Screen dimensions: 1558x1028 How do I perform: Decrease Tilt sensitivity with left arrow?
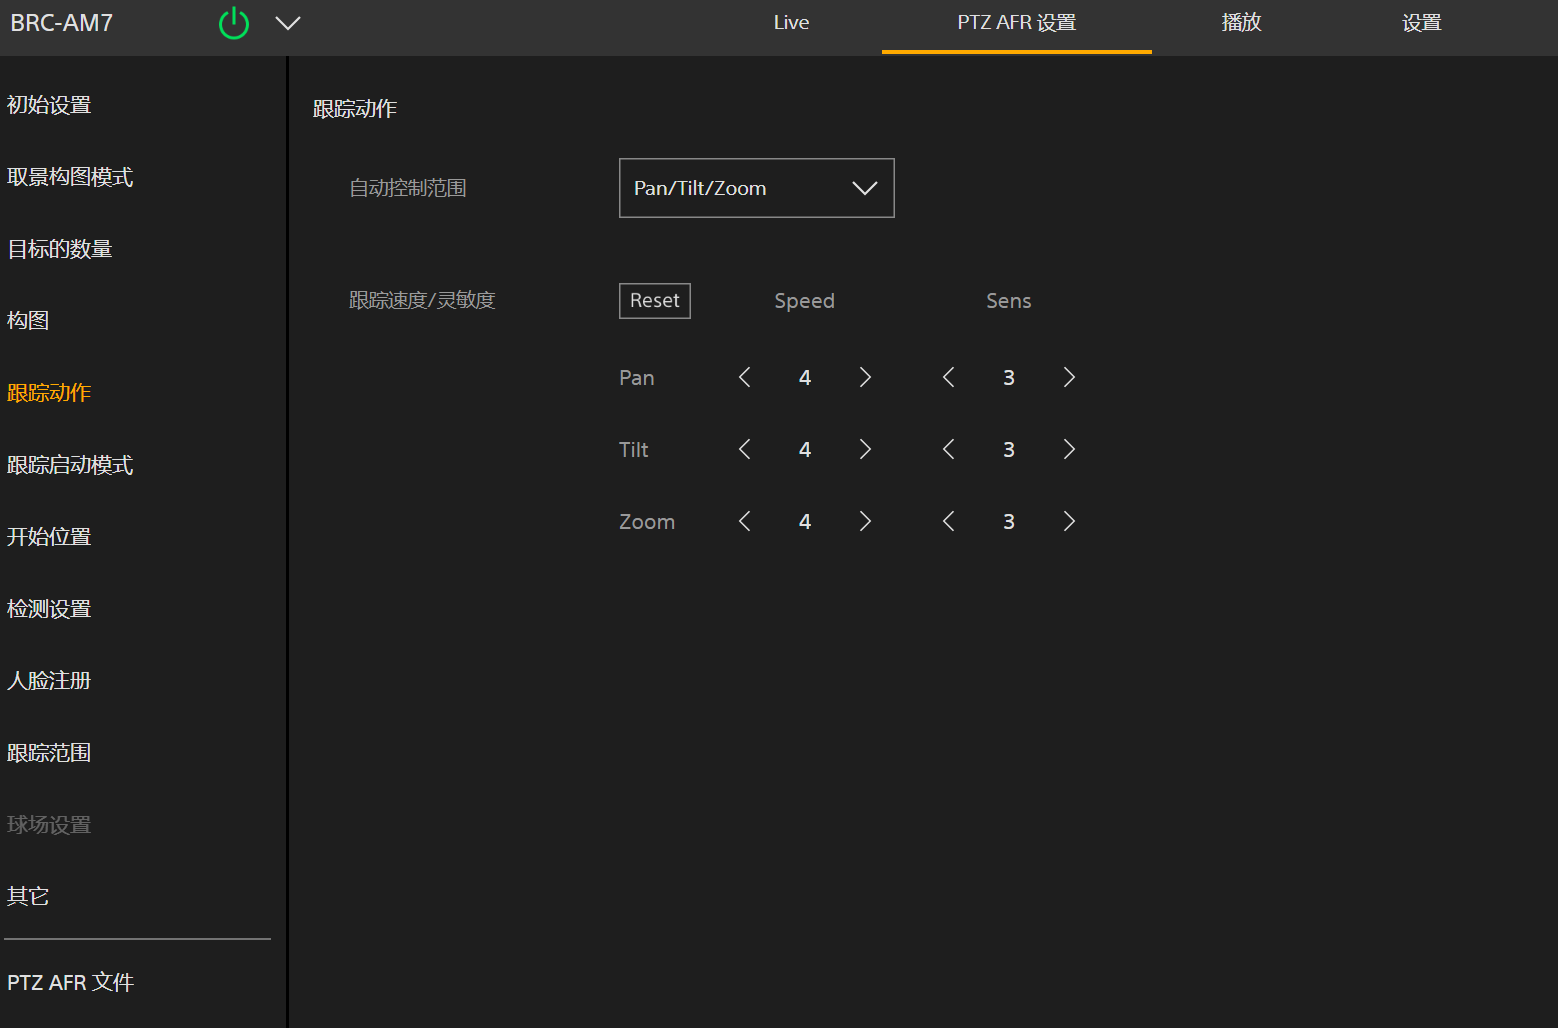948,449
